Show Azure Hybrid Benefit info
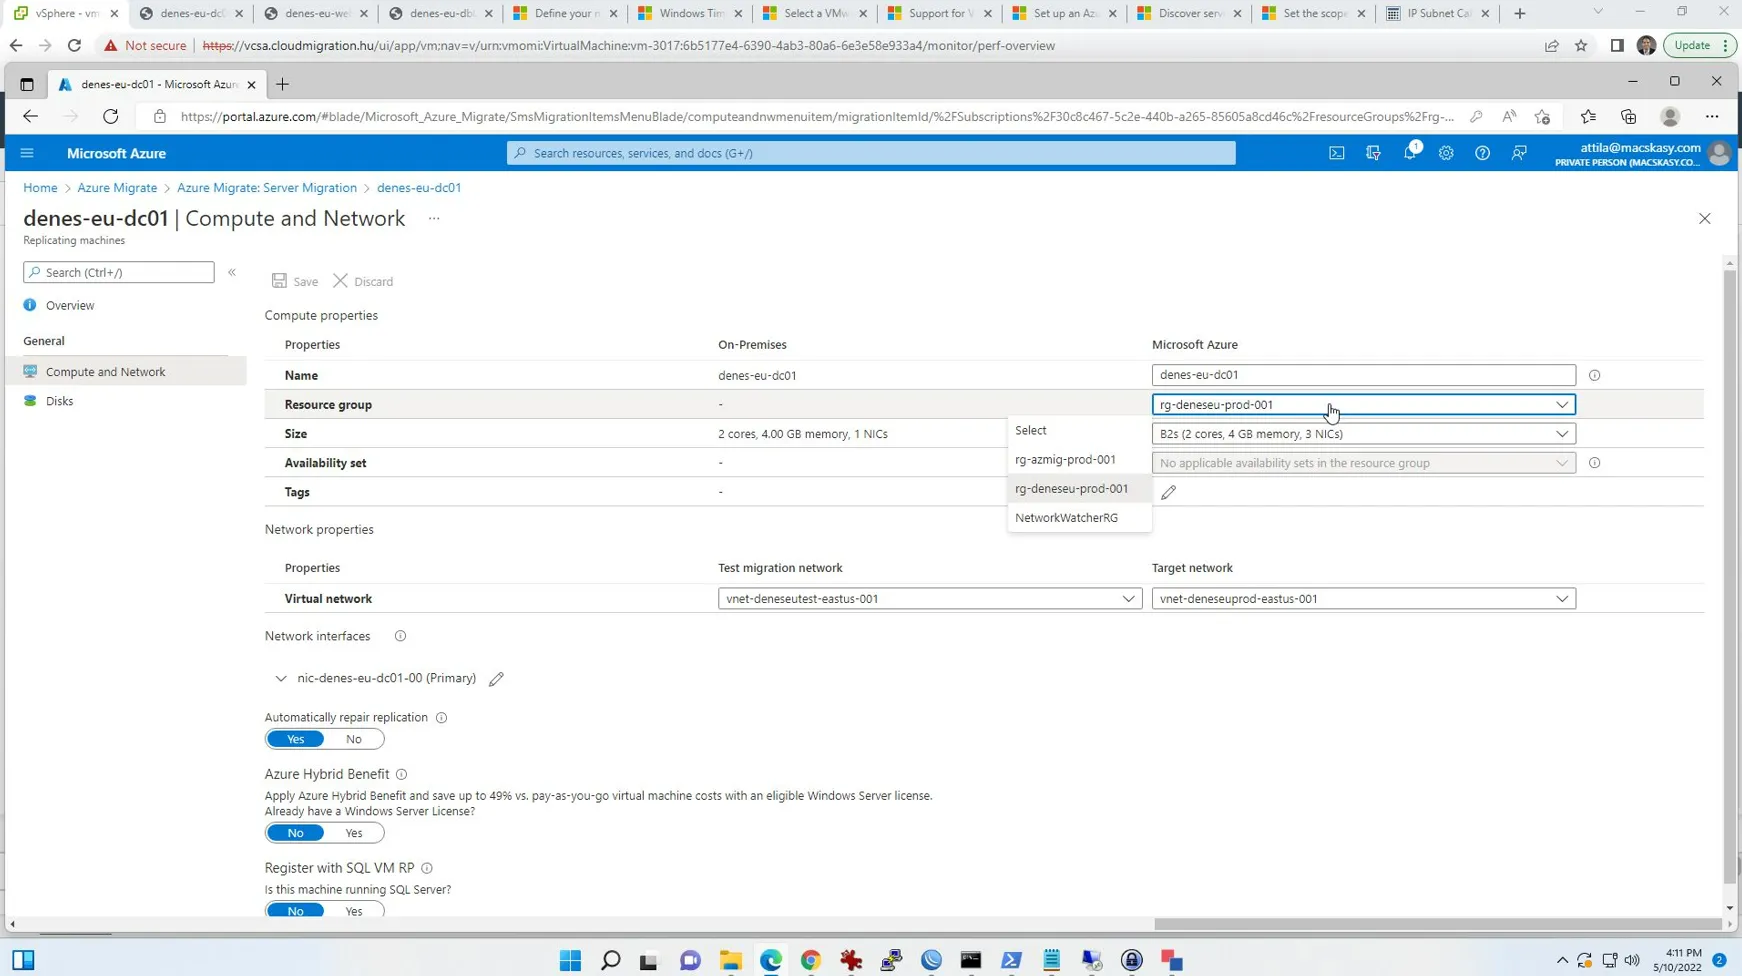Viewport: 1742px width, 976px height. 401,774
